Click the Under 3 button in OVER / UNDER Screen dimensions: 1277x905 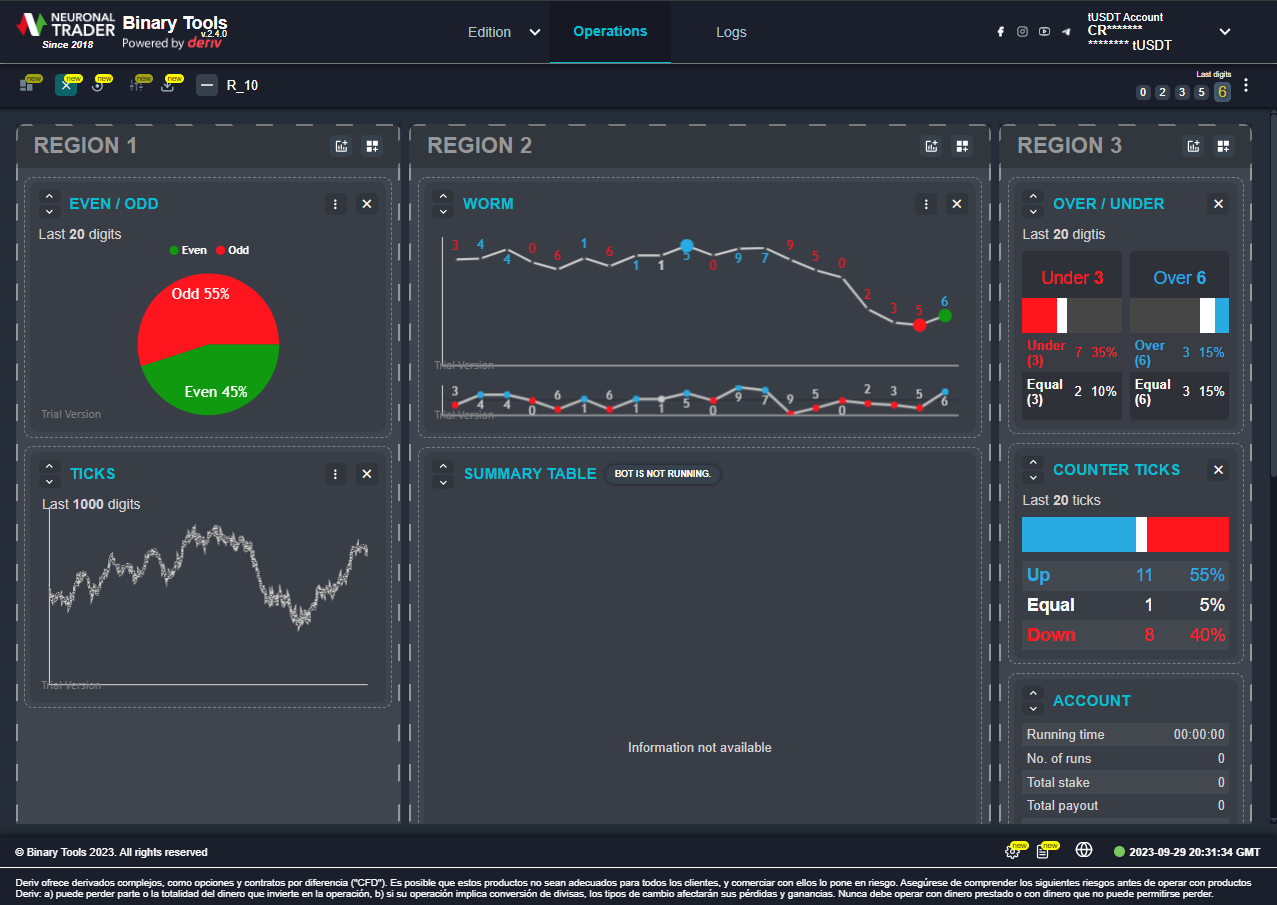(1071, 276)
